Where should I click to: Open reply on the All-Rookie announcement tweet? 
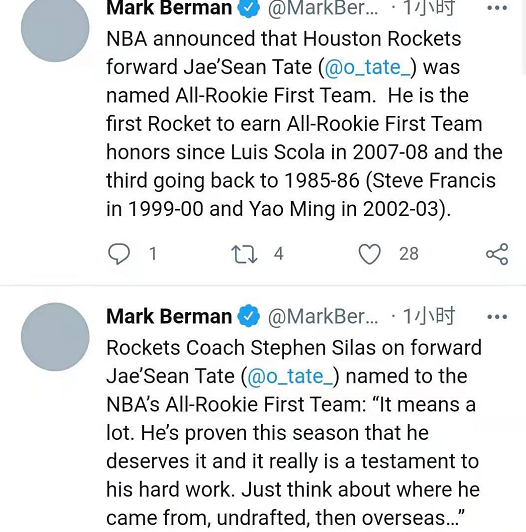click(118, 254)
